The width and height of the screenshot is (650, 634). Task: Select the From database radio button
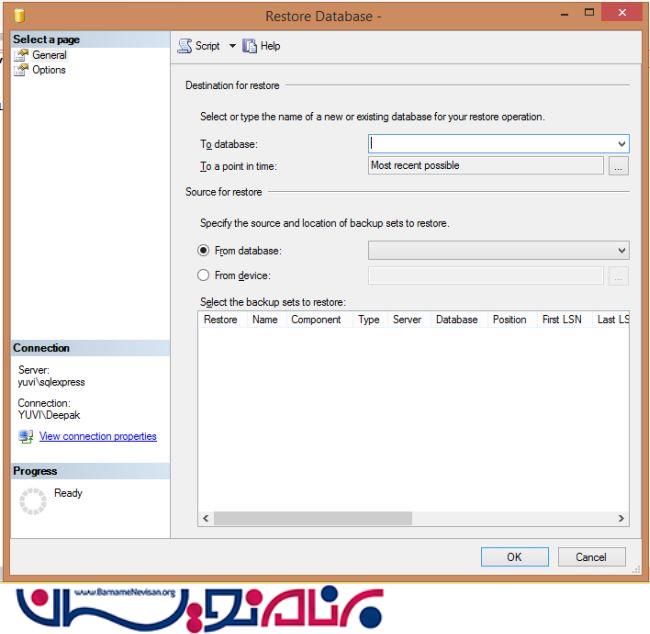pos(204,251)
